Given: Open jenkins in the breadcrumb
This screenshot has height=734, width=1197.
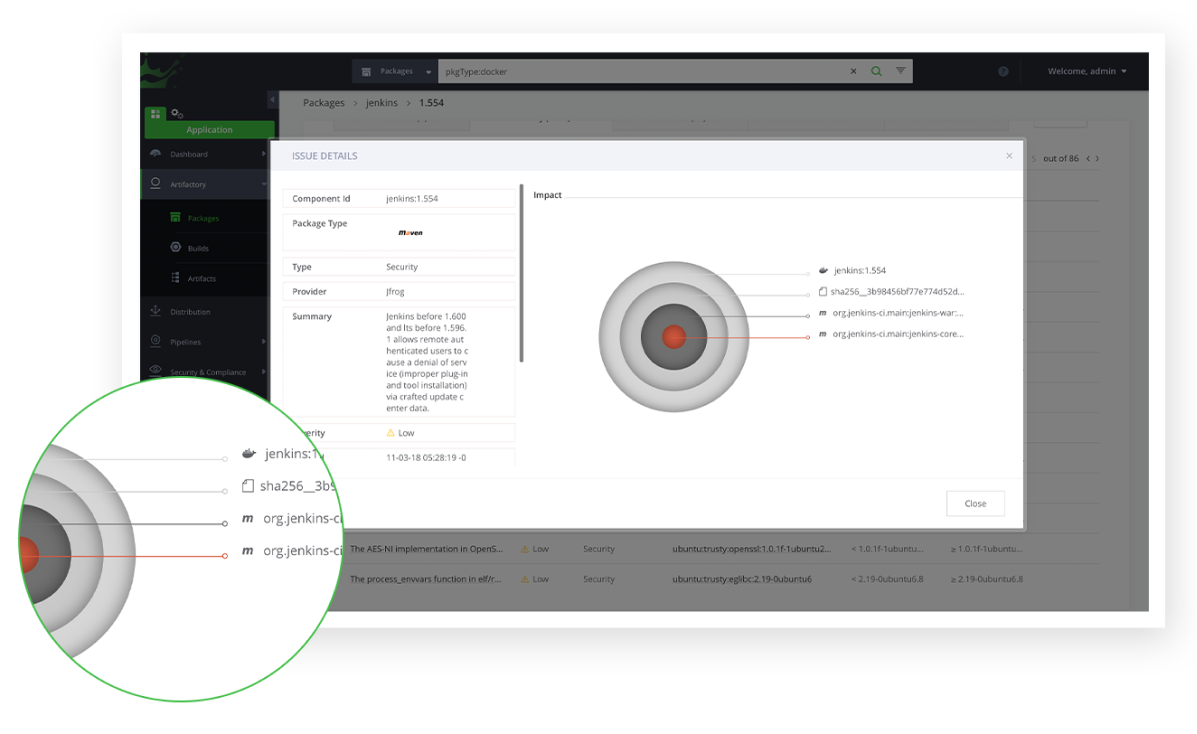Looking at the screenshot, I should (x=381, y=102).
